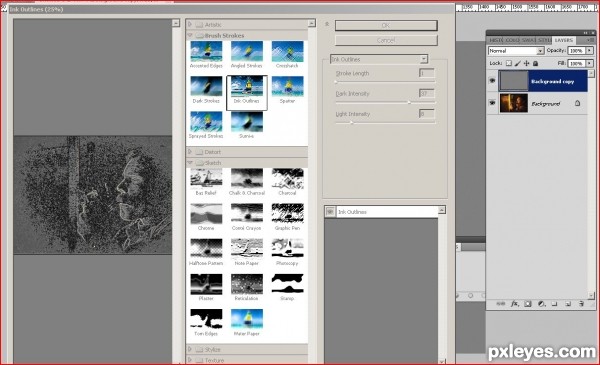Hide the Background layer
600x365 pixels.
492,103
